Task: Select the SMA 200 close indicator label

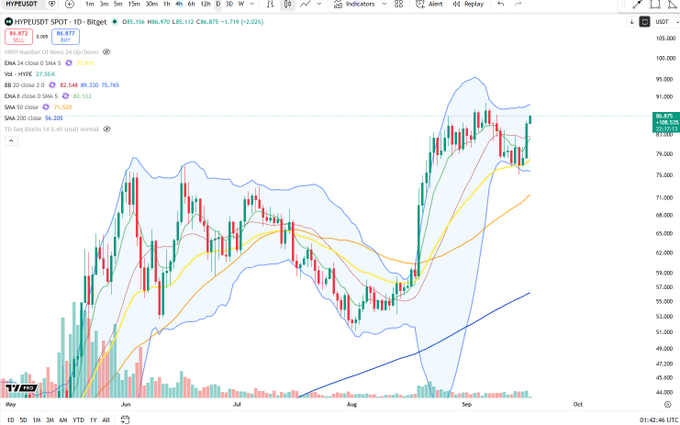Action: click(x=21, y=118)
